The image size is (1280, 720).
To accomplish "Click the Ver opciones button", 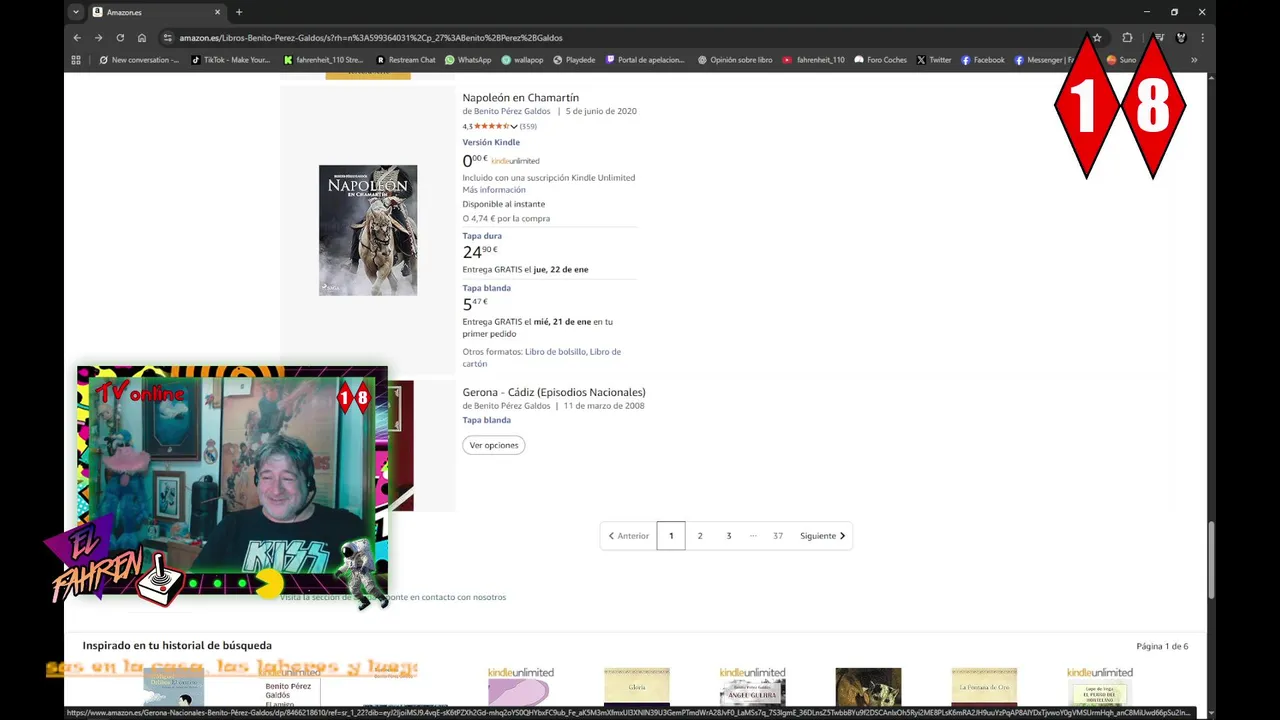I will pyautogui.click(x=494, y=445).
